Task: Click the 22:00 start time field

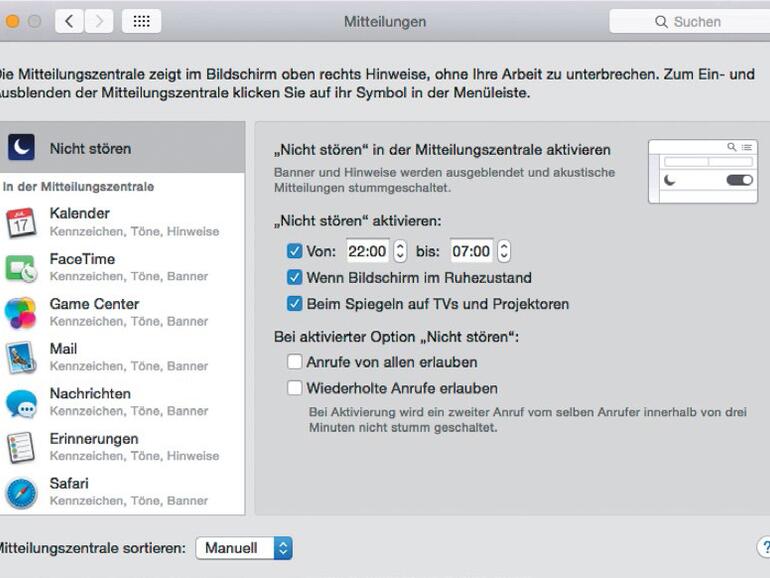Action: (367, 251)
